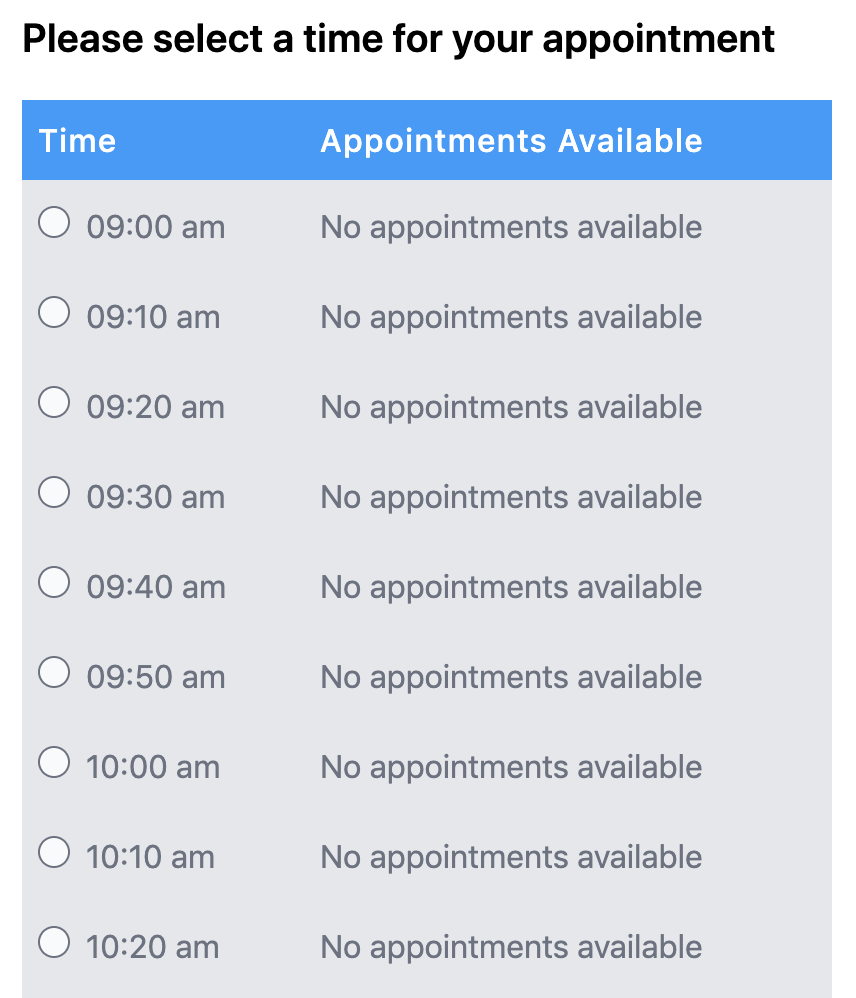Pick the 09:30 am radio option
Image resolution: width=856 pixels, height=998 pixels.
[x=54, y=492]
